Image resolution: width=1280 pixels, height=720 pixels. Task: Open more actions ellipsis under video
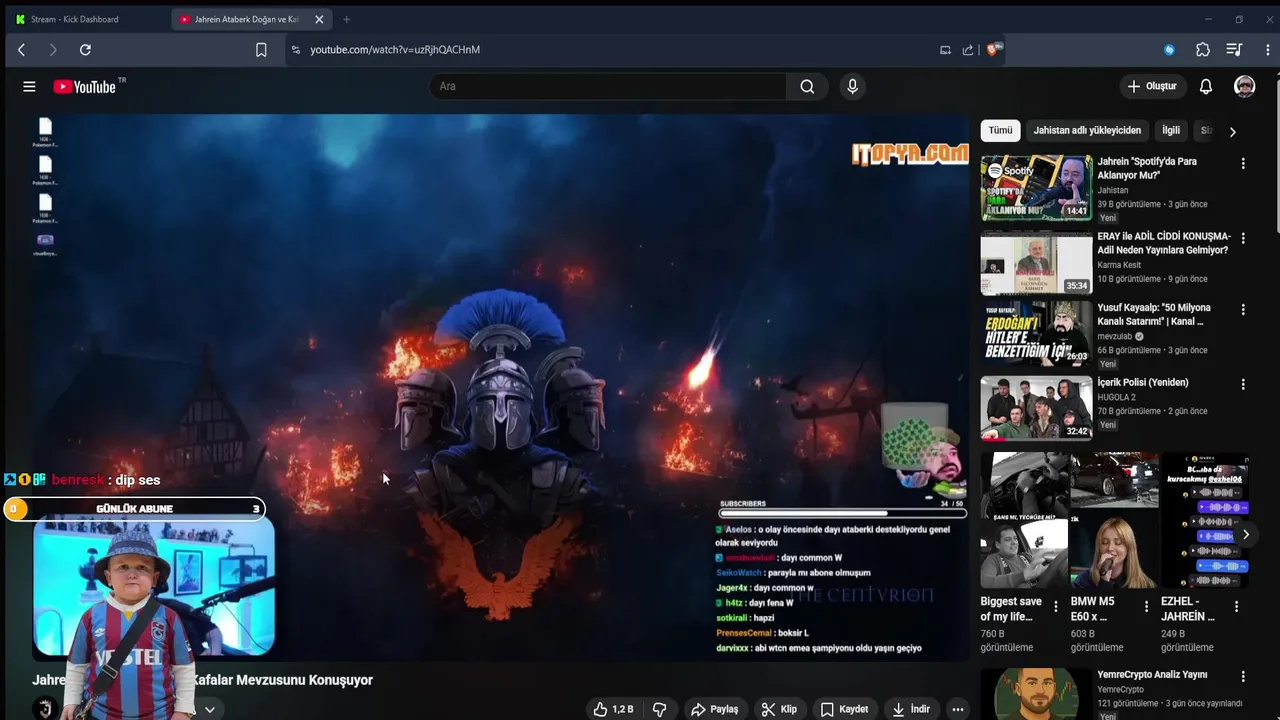(x=958, y=709)
